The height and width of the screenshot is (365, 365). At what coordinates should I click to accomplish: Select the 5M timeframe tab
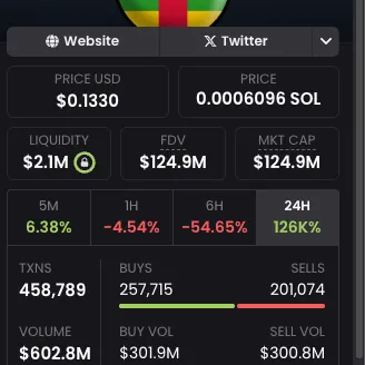(x=49, y=217)
